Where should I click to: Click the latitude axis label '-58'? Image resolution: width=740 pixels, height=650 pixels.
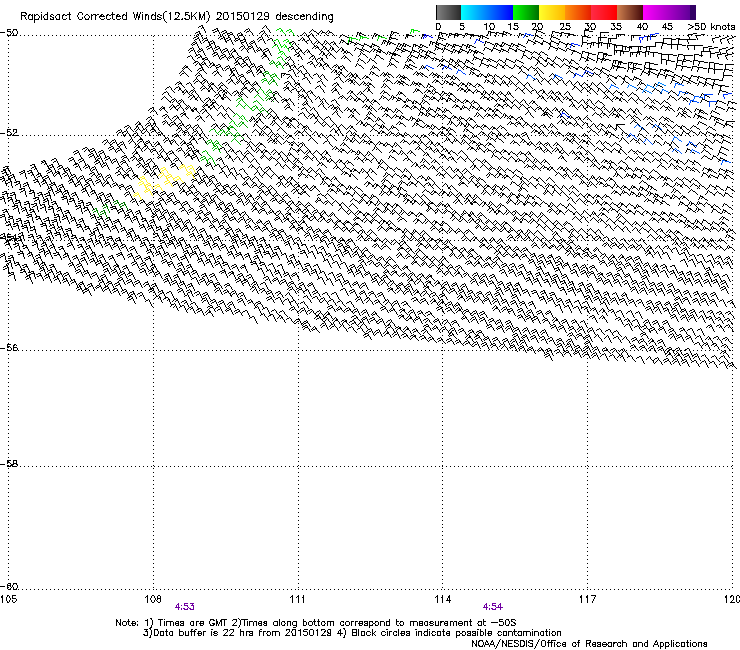tap(9, 464)
